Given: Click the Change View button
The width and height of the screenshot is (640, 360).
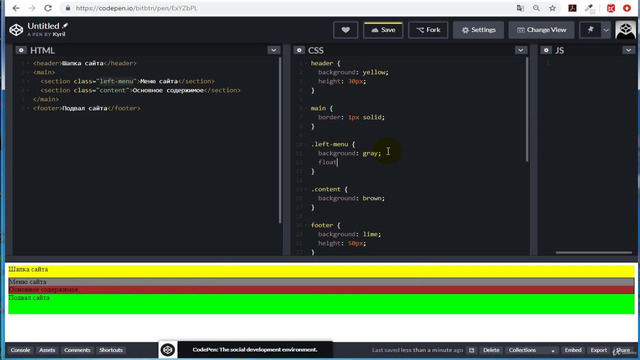Looking at the screenshot, I should pos(541,30).
